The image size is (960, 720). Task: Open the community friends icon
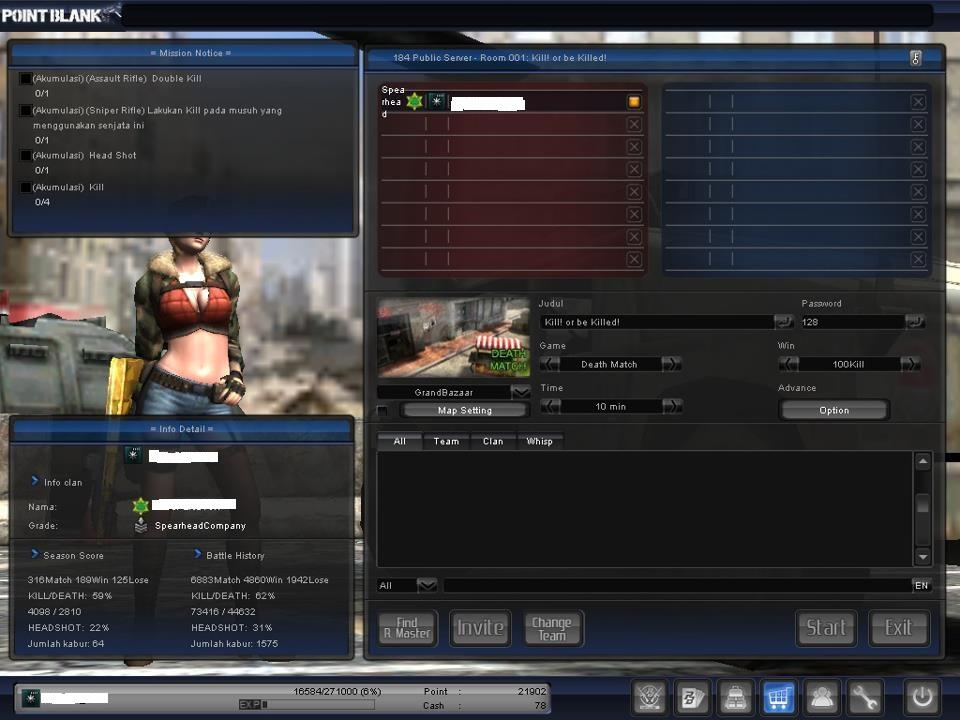point(822,697)
